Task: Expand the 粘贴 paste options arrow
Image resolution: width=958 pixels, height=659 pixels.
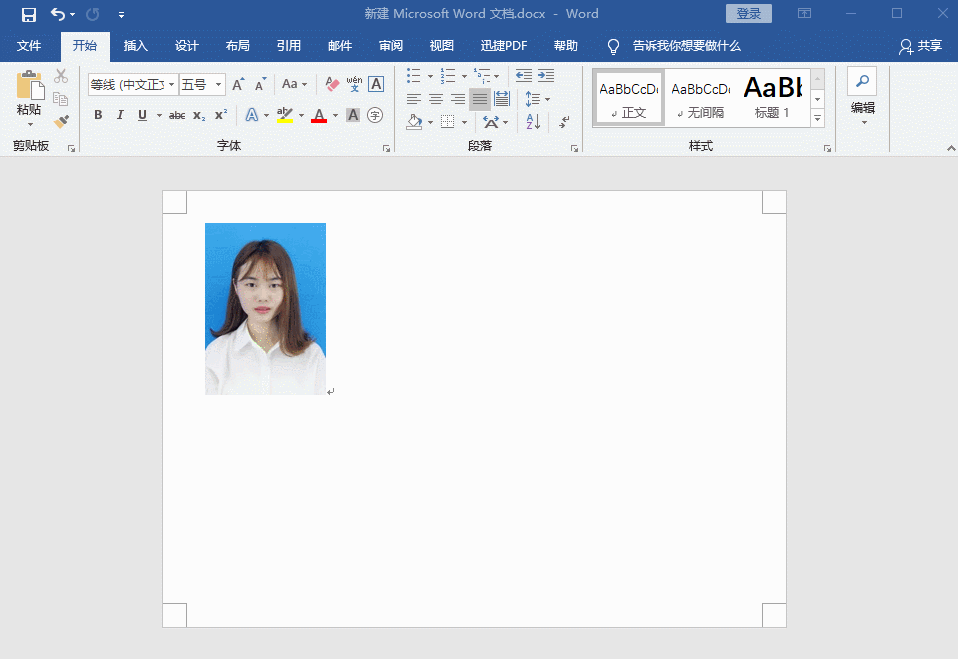Action: [x=29, y=124]
